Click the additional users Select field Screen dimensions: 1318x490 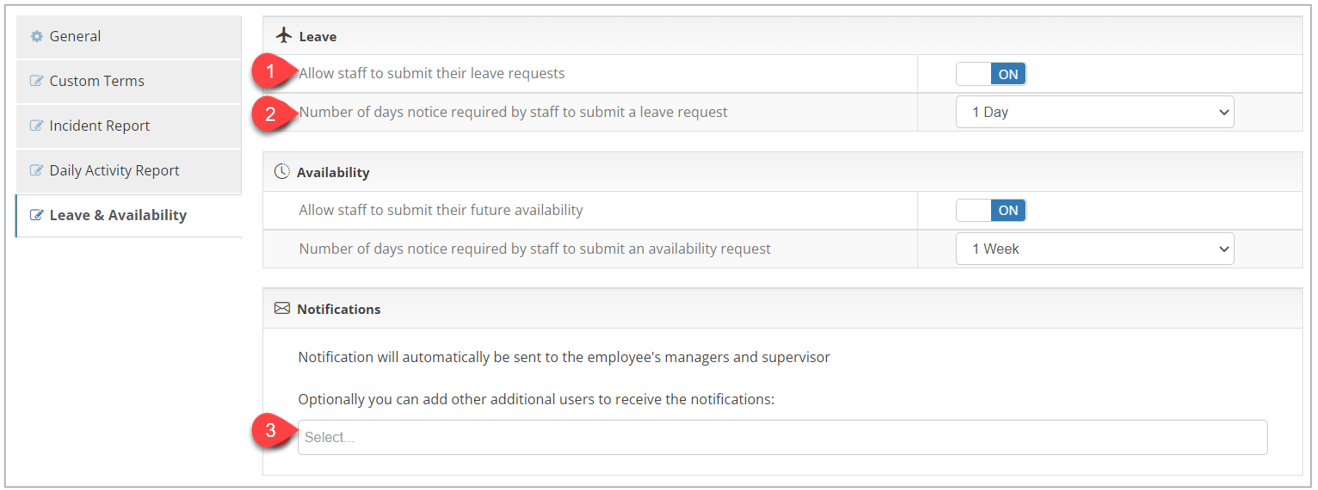pos(782,437)
